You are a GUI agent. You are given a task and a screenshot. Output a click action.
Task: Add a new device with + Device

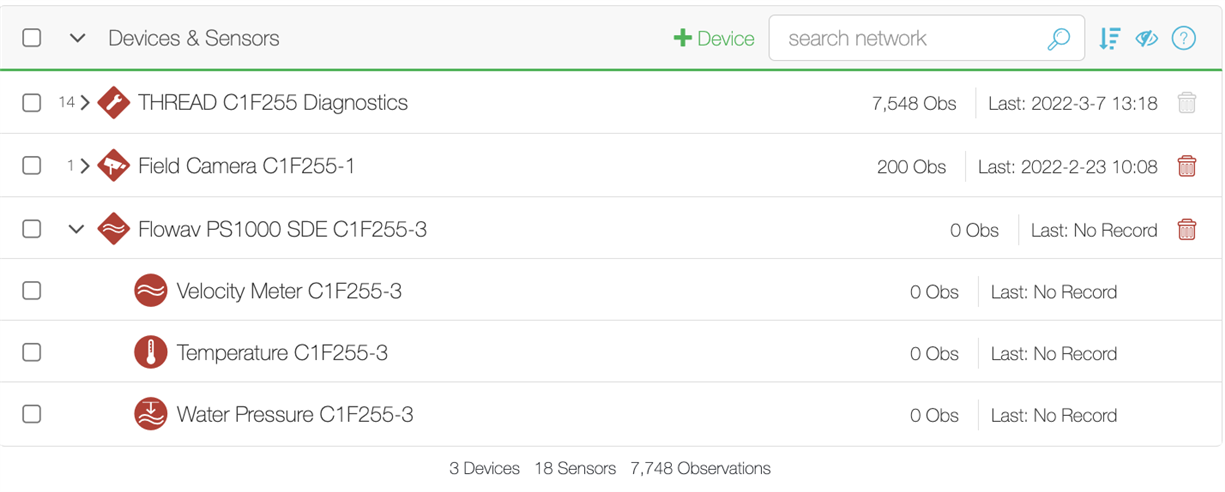(x=714, y=38)
